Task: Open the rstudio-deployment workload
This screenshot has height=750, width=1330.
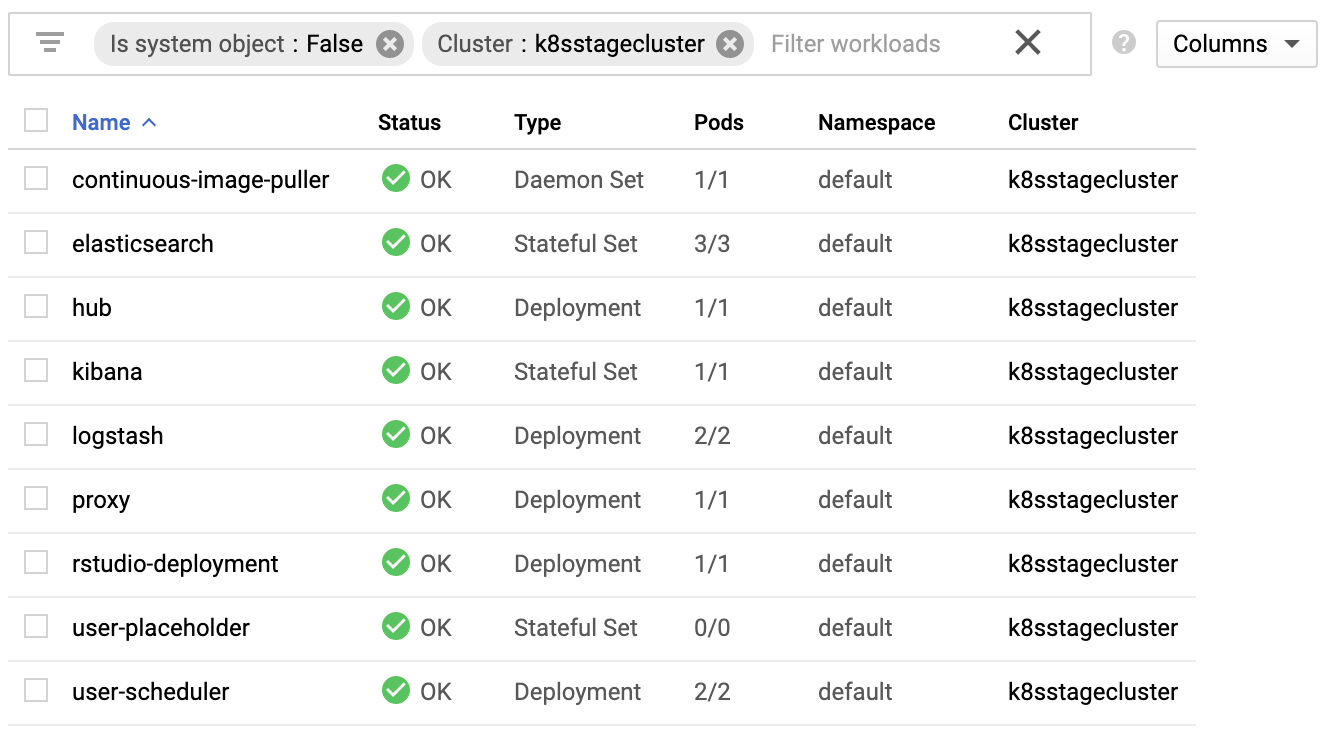Action: click(x=175, y=564)
